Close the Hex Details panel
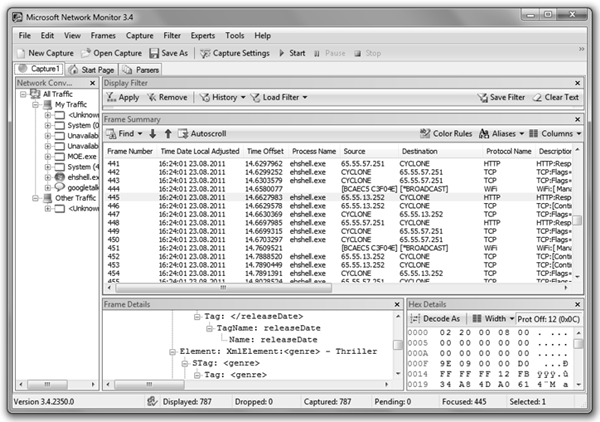The height and width of the screenshot is (422, 600). click(x=577, y=305)
